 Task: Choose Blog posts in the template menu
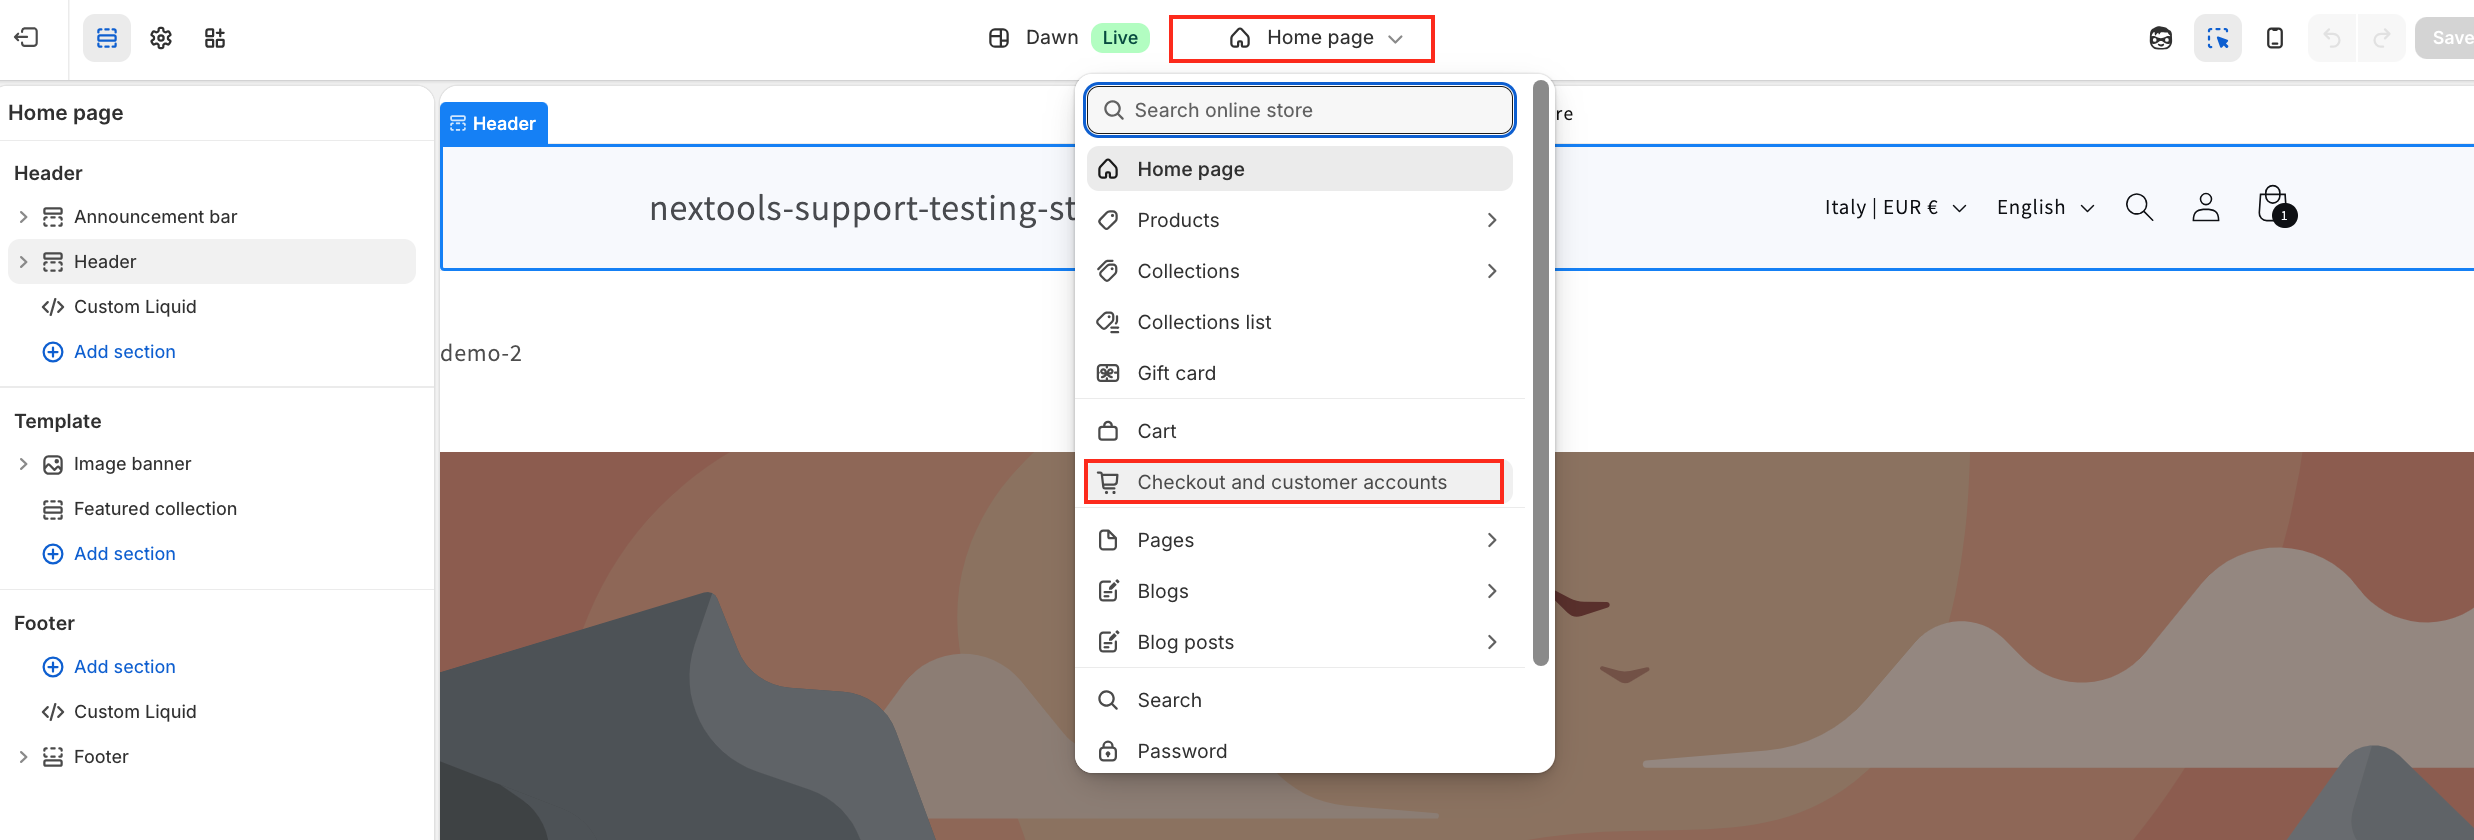[1300, 642]
